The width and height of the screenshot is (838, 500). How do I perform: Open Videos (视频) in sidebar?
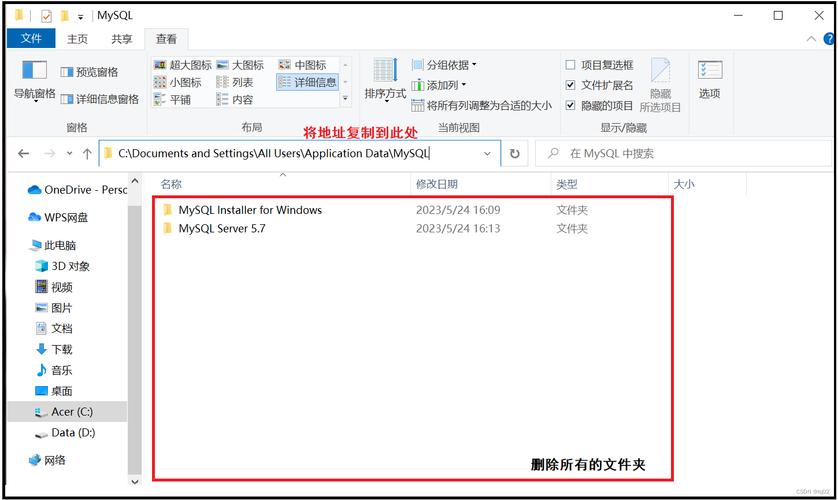(53, 287)
